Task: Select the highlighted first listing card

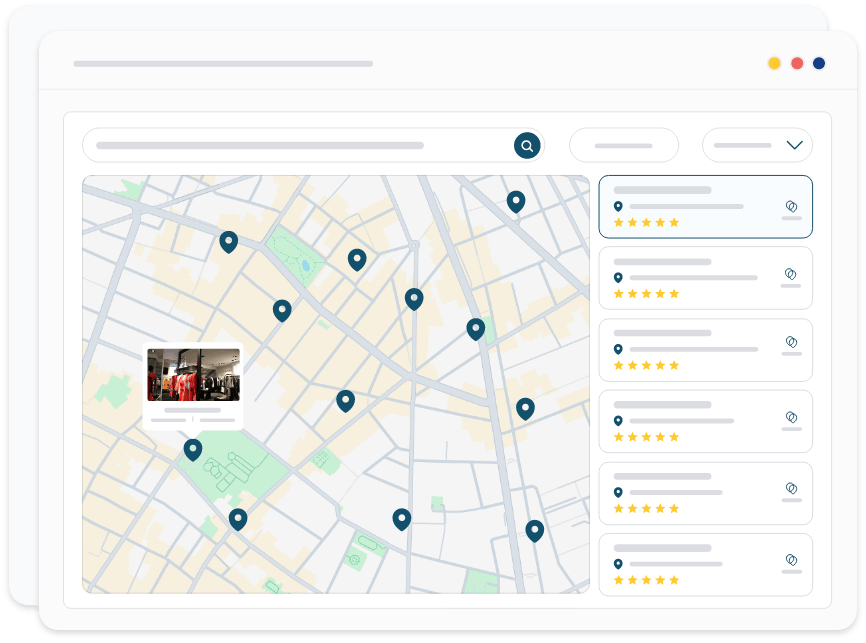Action: 705,207
